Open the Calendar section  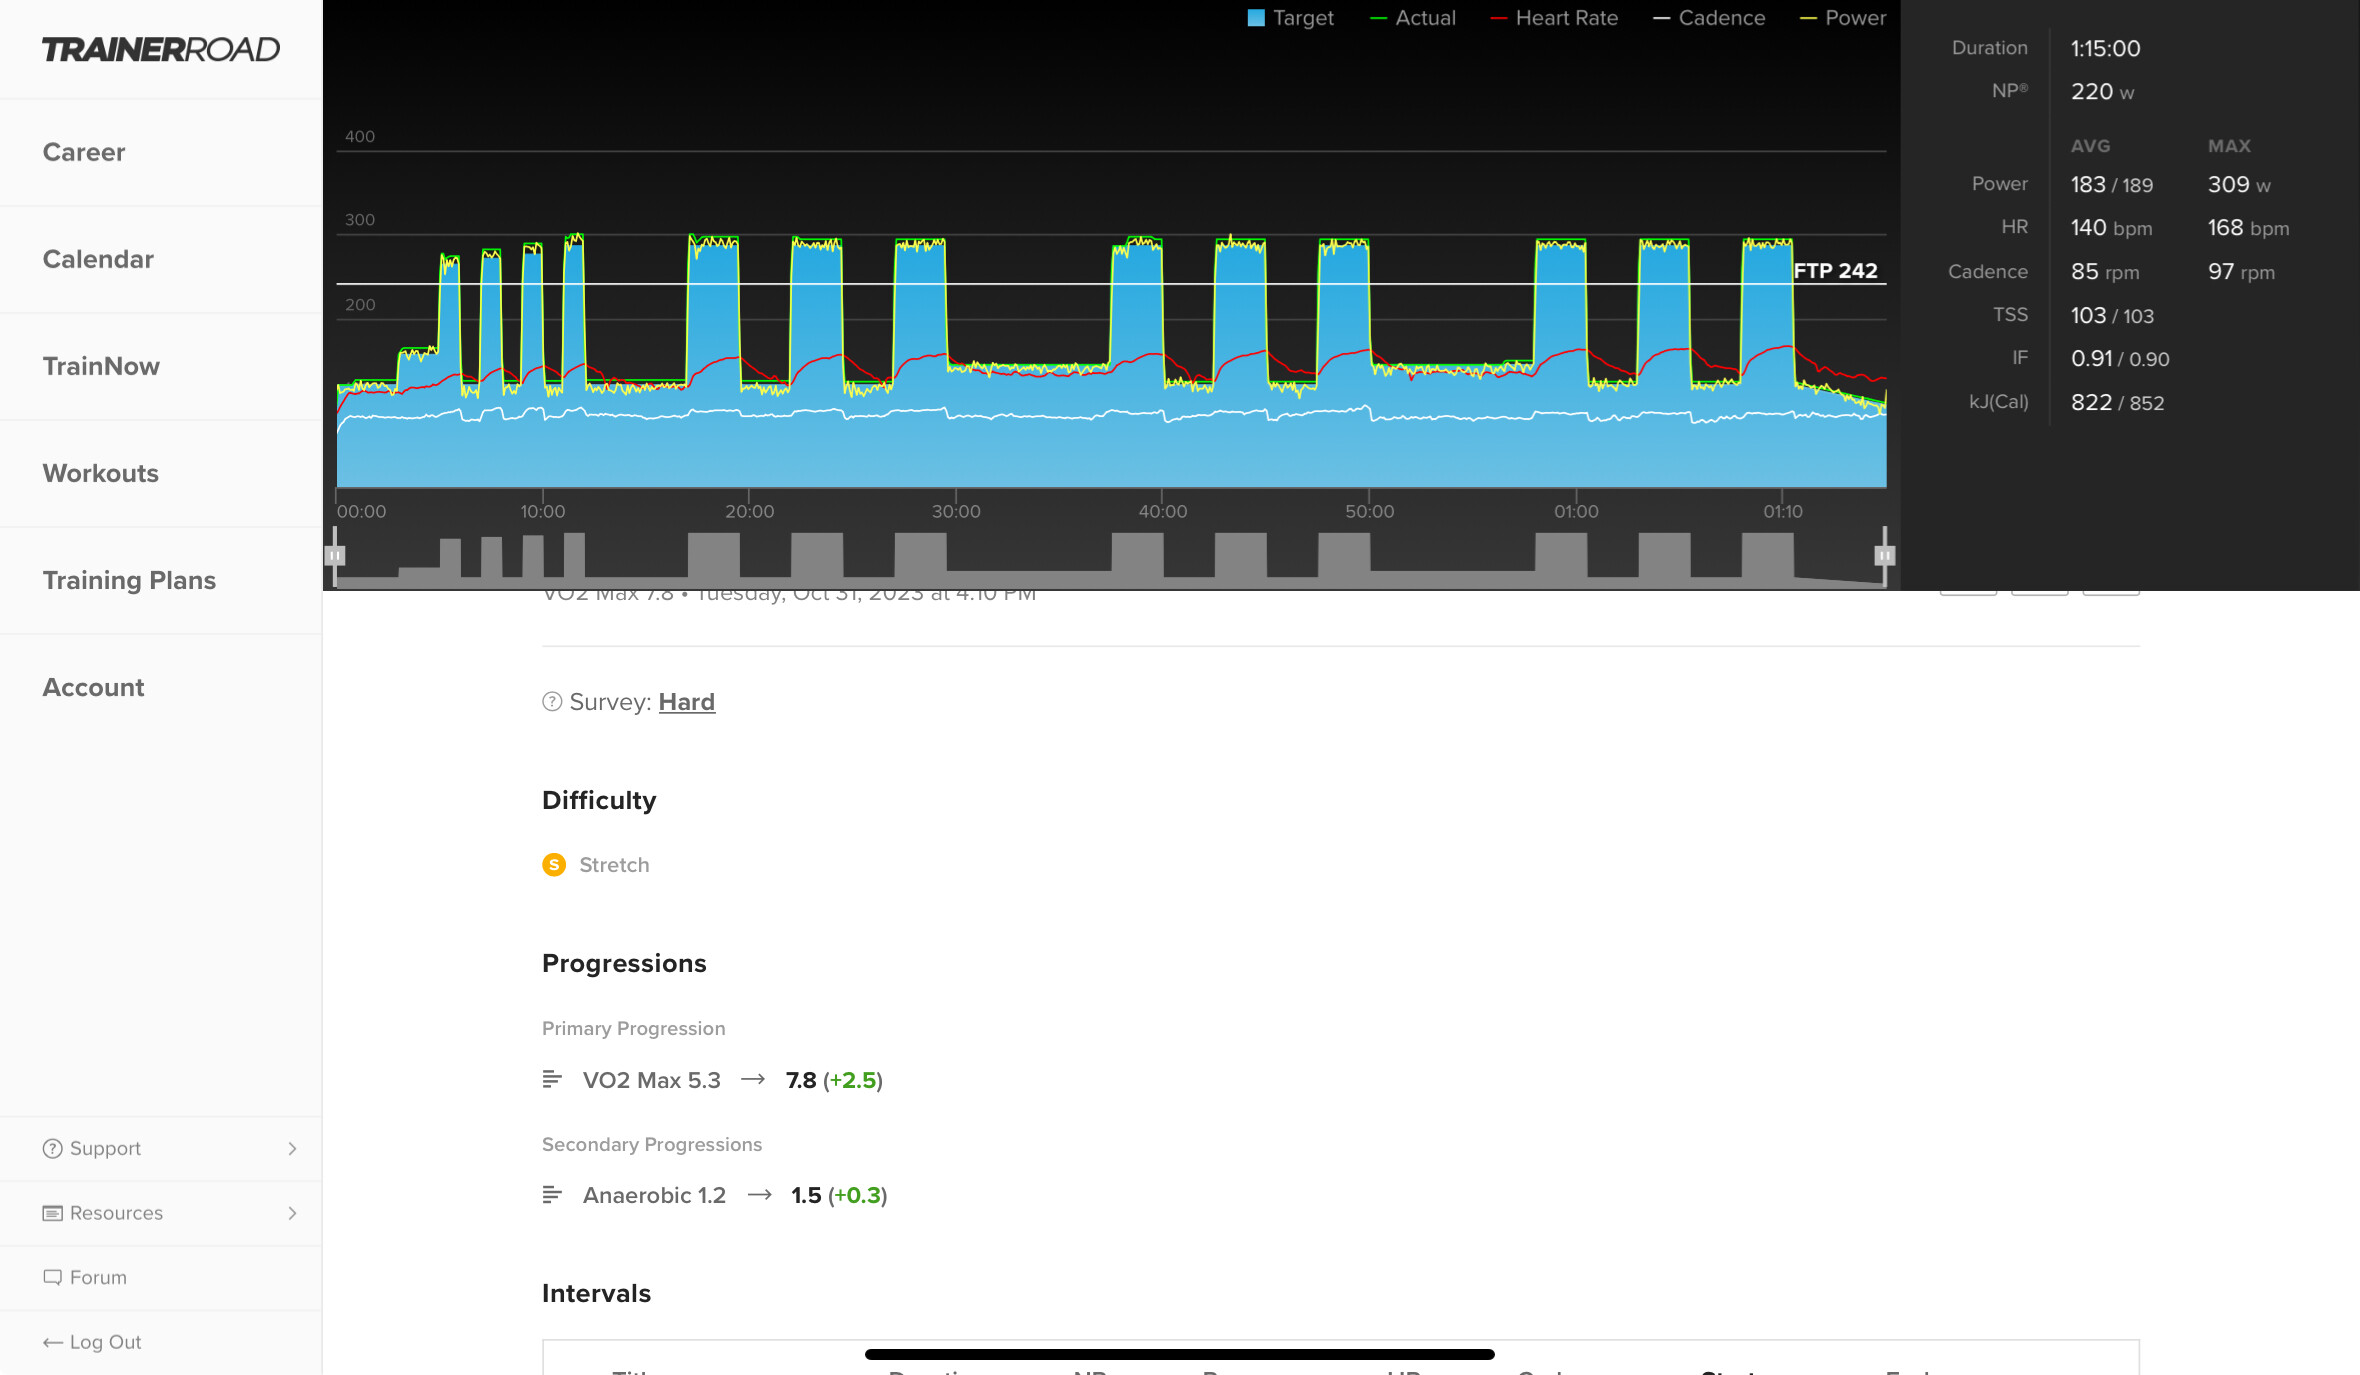tap(98, 259)
